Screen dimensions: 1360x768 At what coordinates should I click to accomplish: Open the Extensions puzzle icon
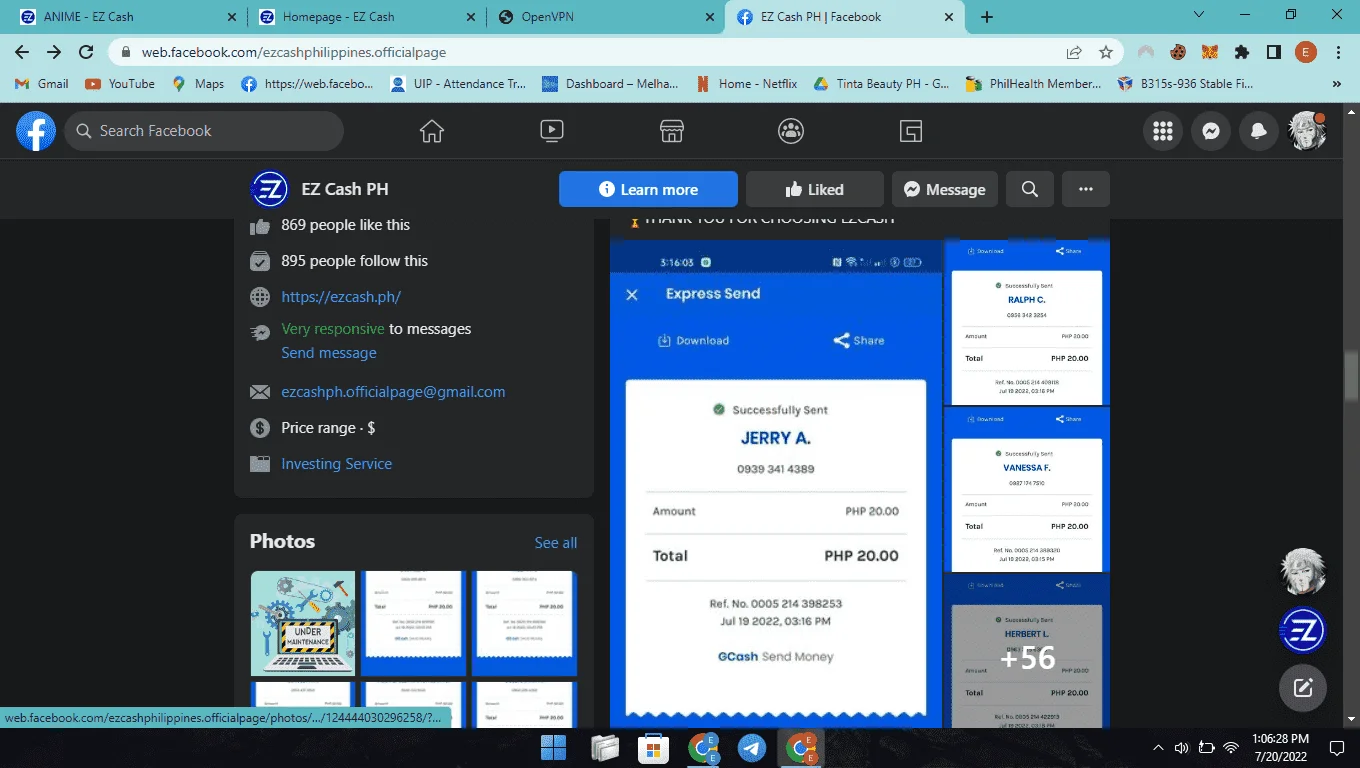1242,52
